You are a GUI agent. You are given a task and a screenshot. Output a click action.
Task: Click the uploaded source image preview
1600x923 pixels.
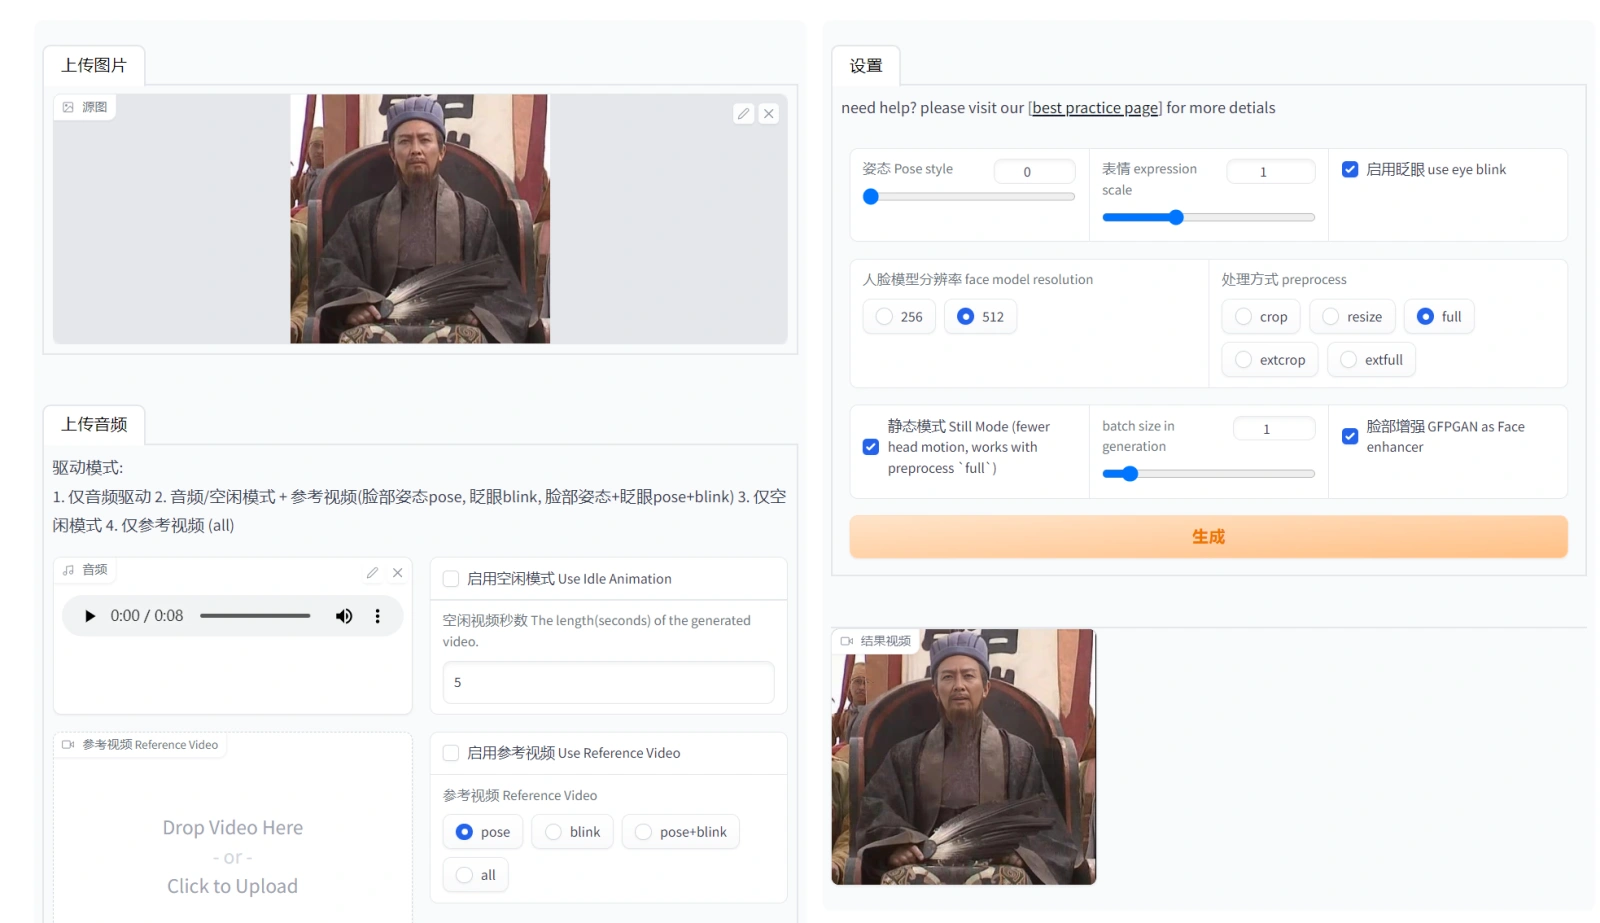click(420, 219)
